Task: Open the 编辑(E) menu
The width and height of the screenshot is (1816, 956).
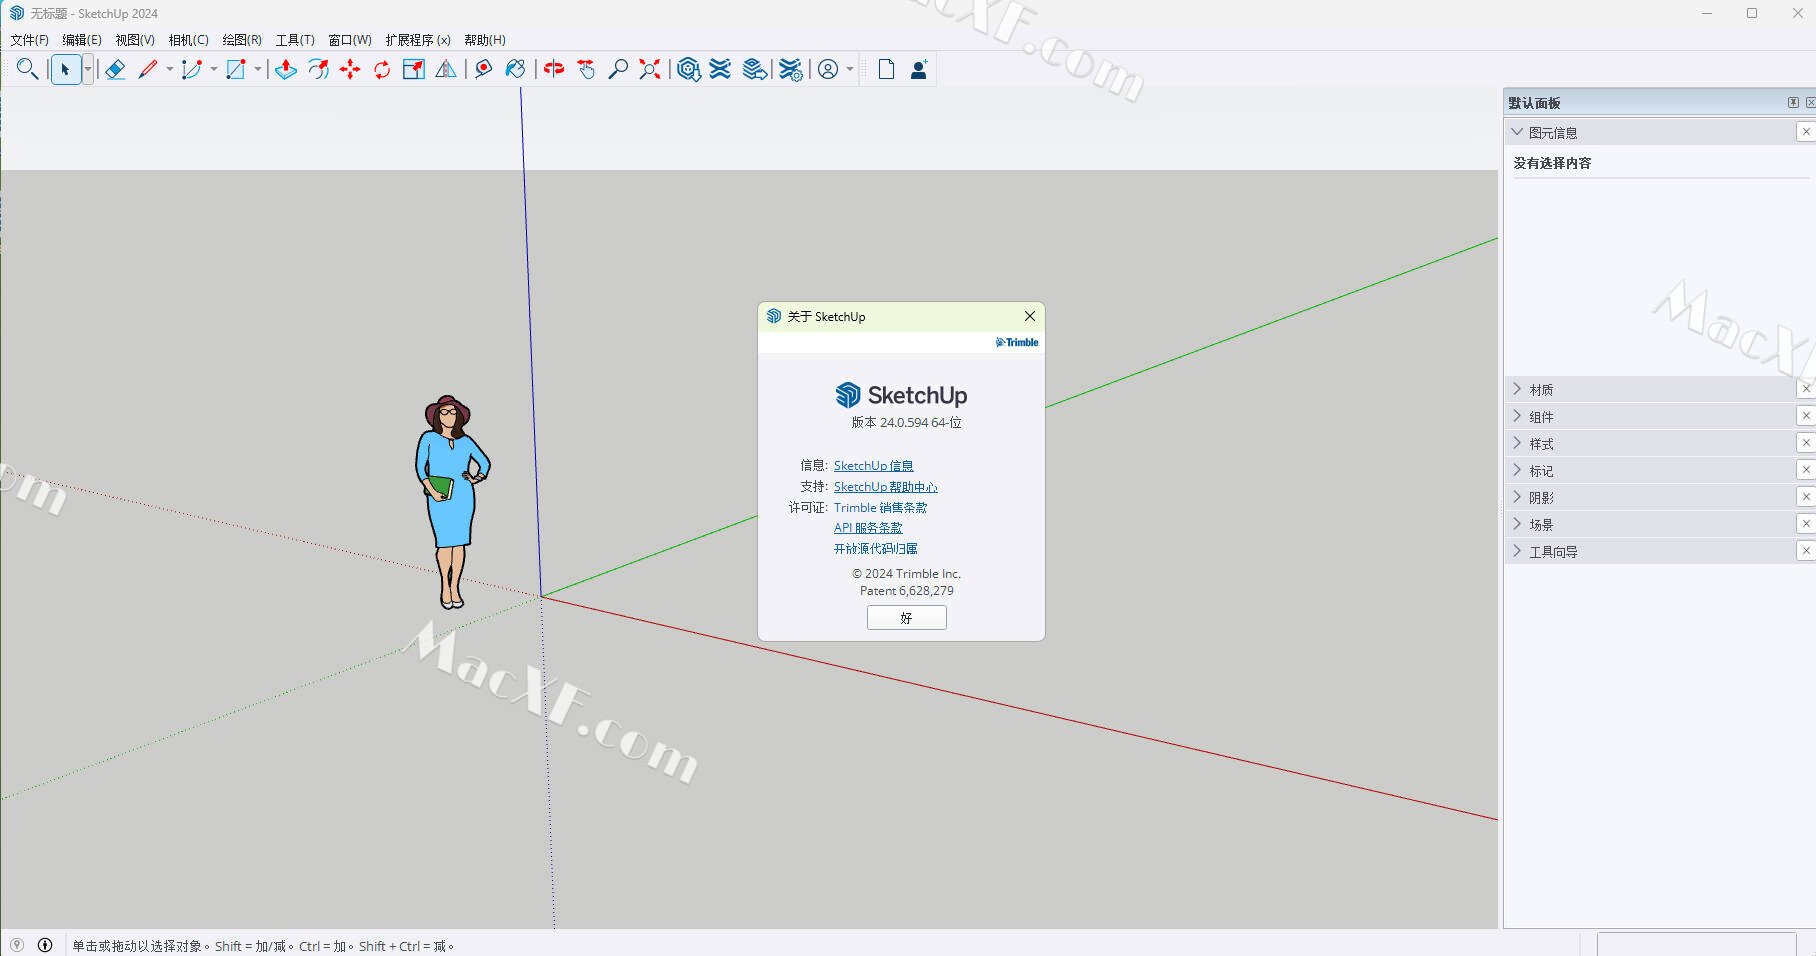Action: pyautogui.click(x=82, y=40)
